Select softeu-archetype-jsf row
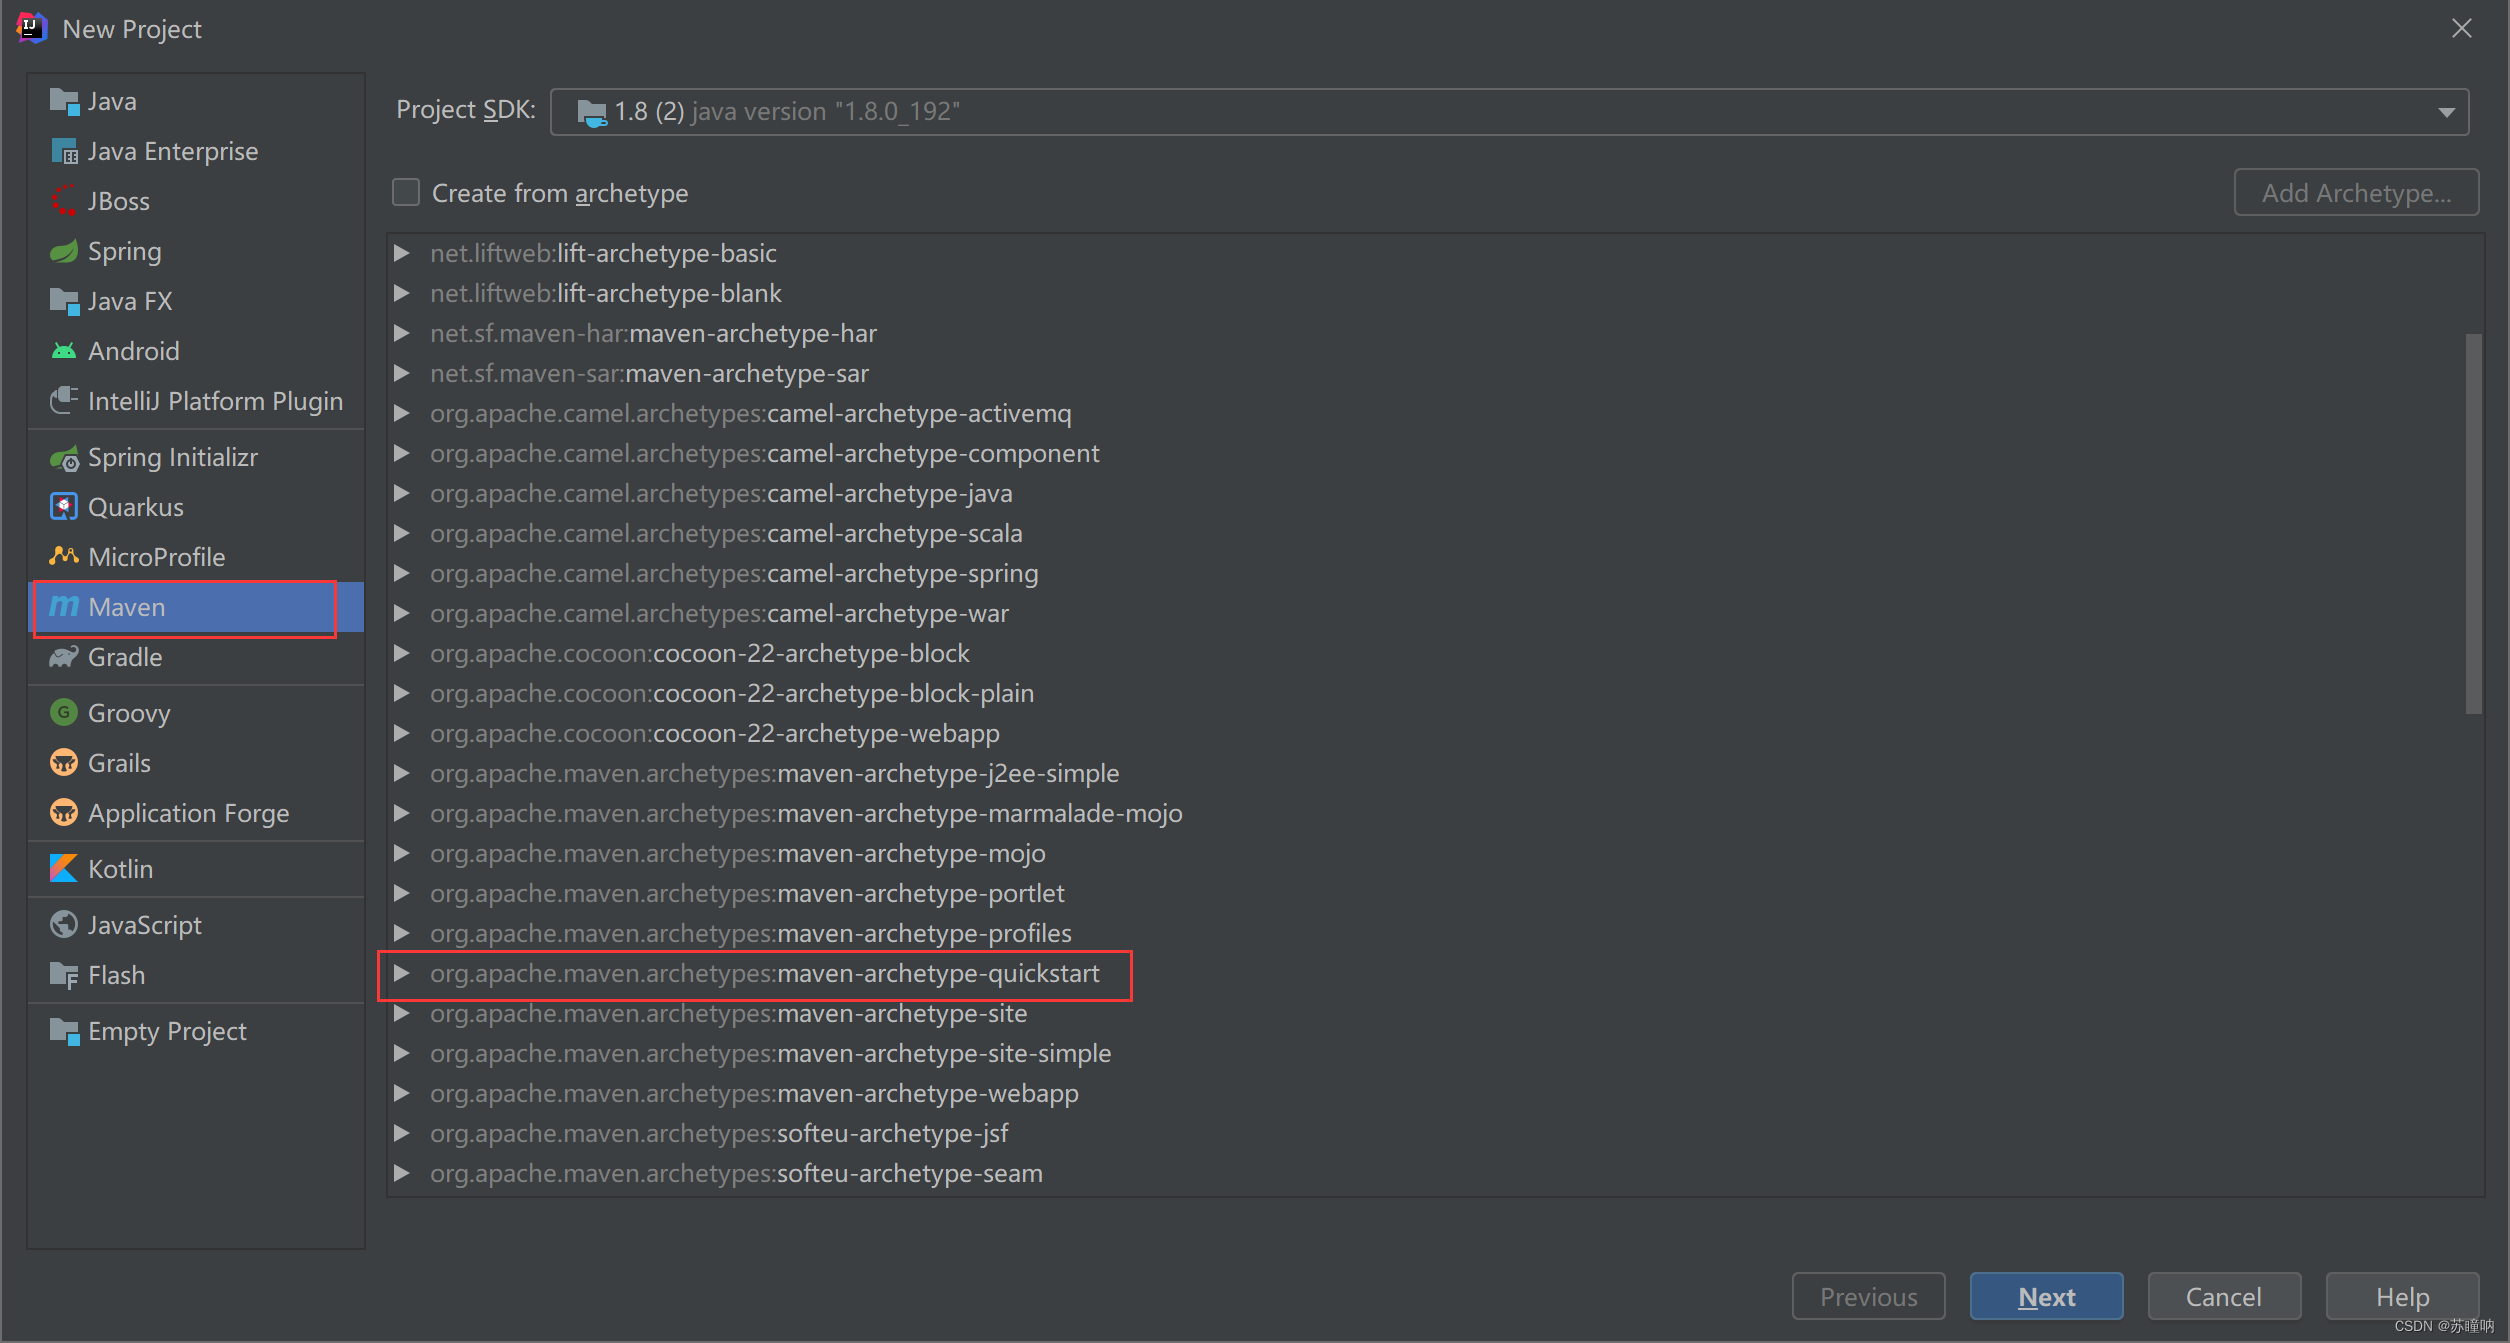Viewport: 2510px width, 1343px height. 1435,1133
